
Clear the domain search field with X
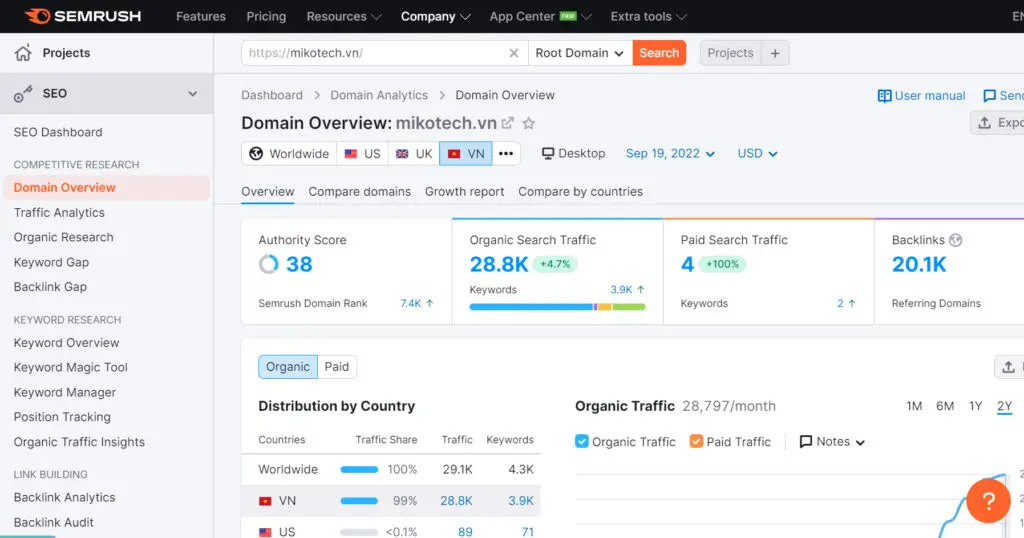pyautogui.click(x=514, y=53)
